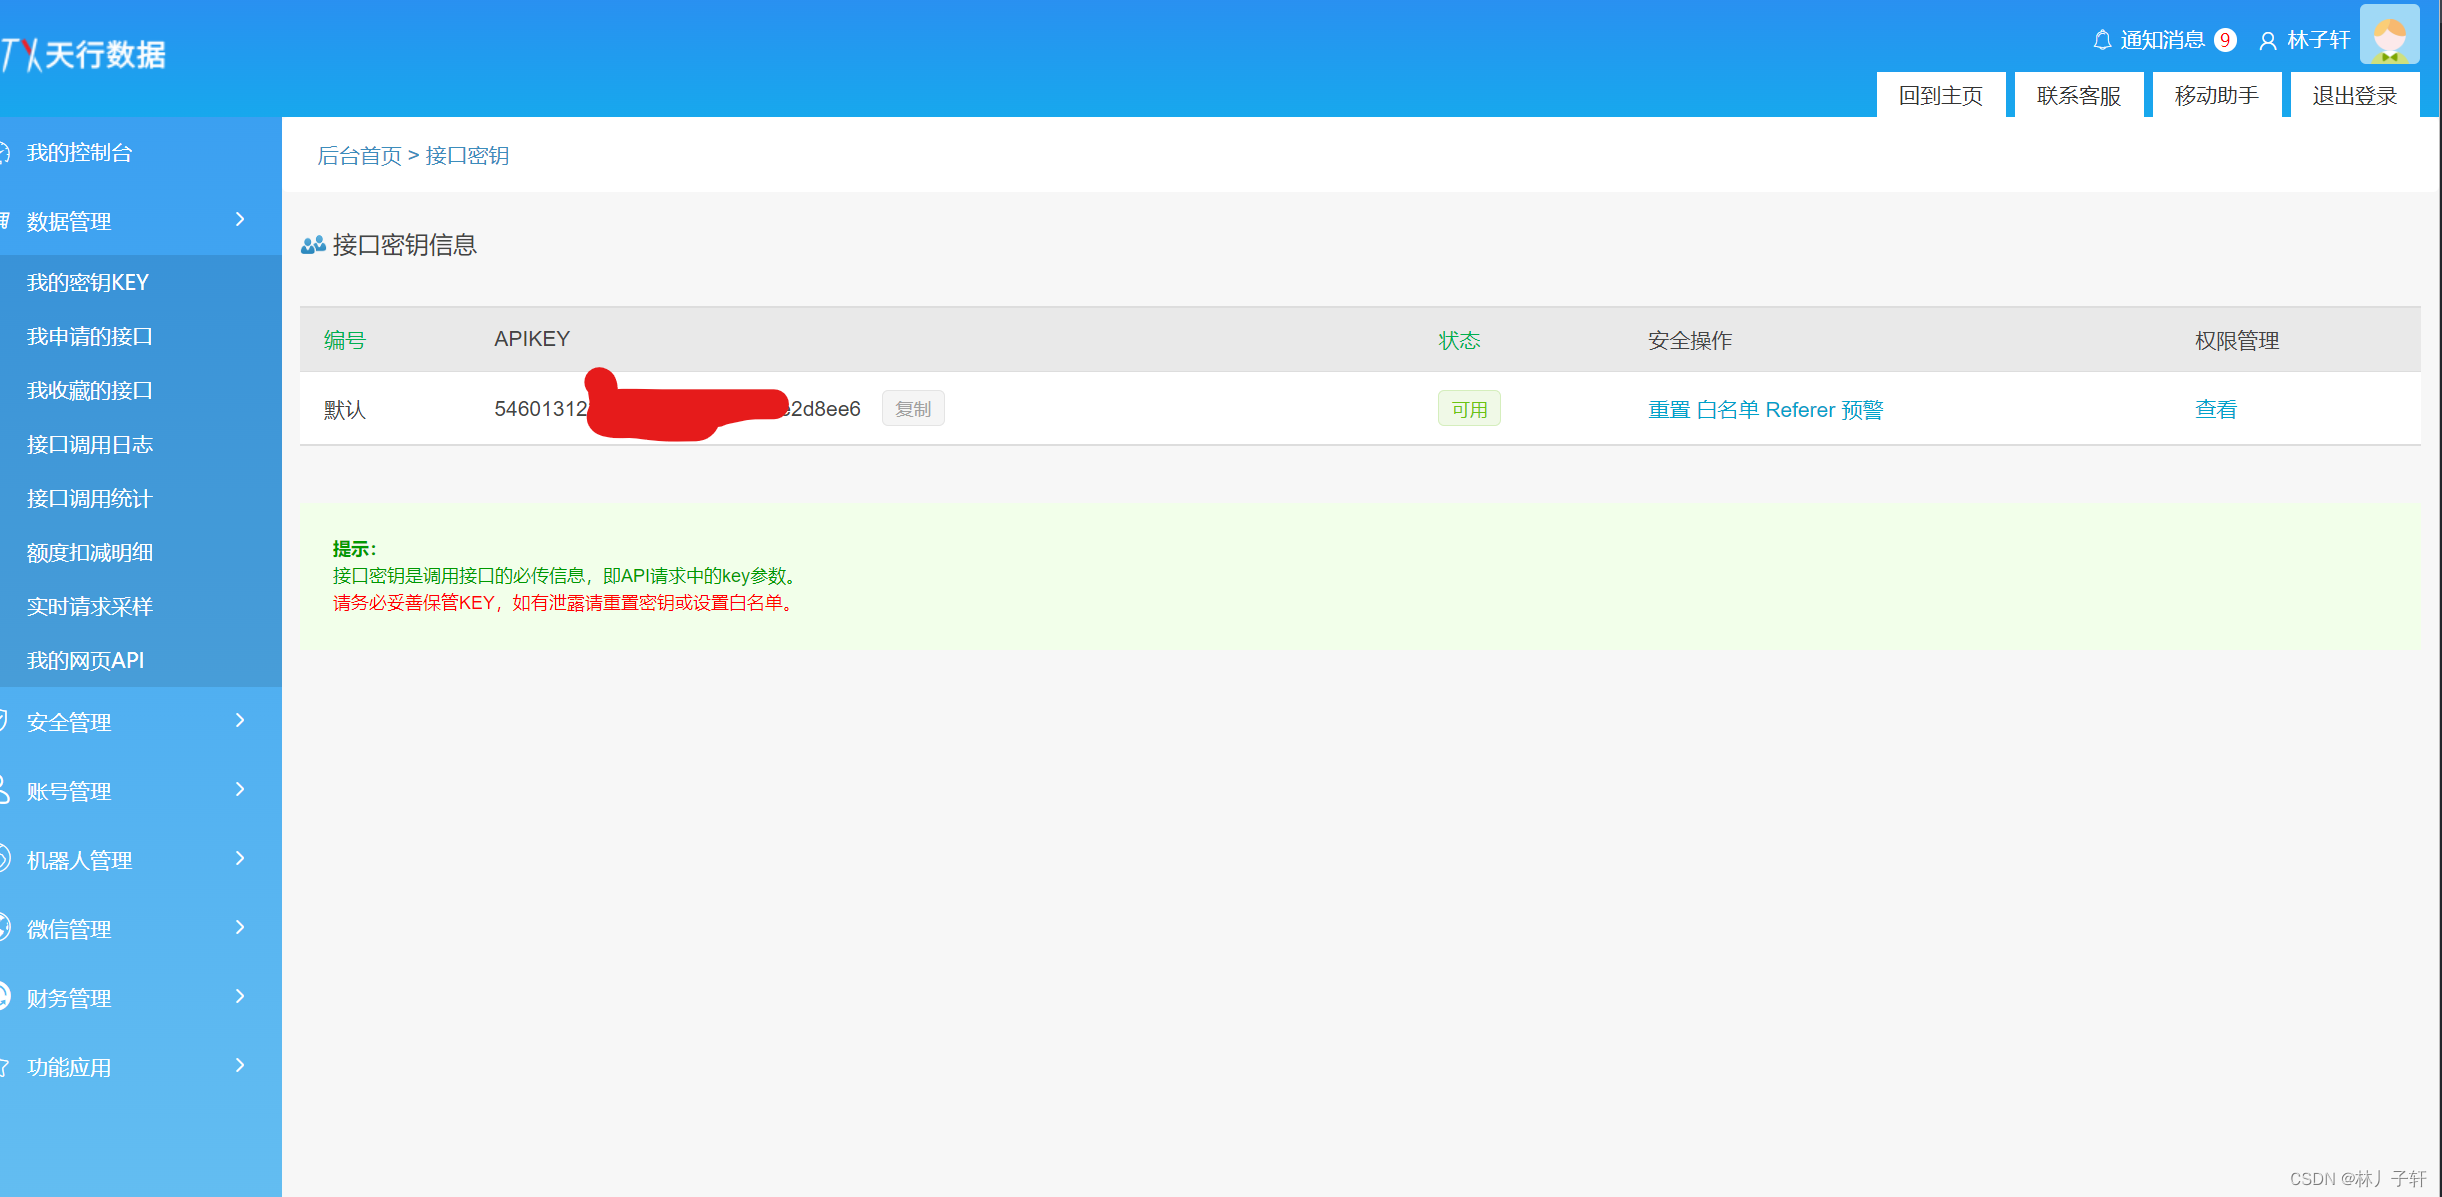This screenshot has height=1197, width=2442.
Task: Click 后台首页 in the breadcrumb
Action: click(x=359, y=156)
